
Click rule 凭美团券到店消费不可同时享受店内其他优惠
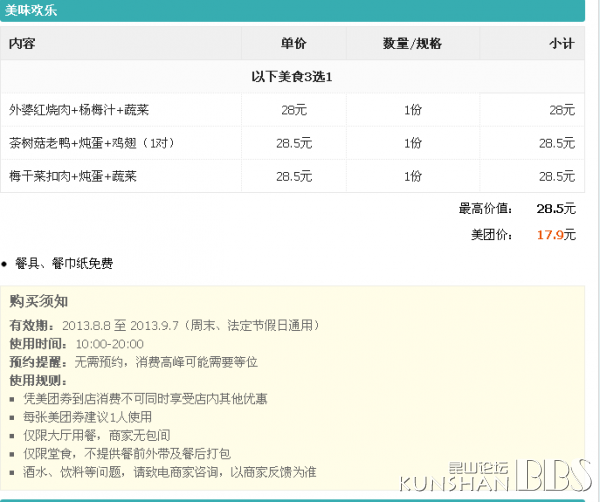pyautogui.click(x=145, y=399)
